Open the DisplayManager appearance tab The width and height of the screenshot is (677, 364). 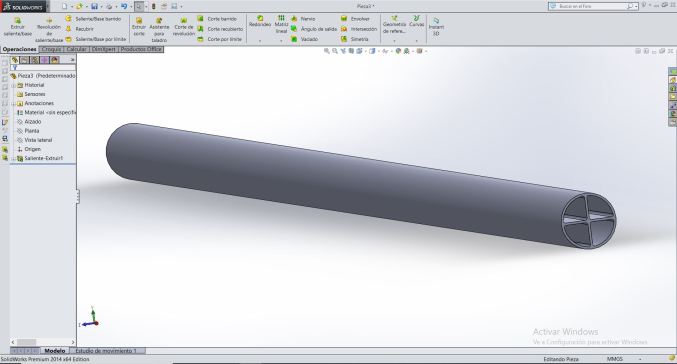[x=54, y=60]
